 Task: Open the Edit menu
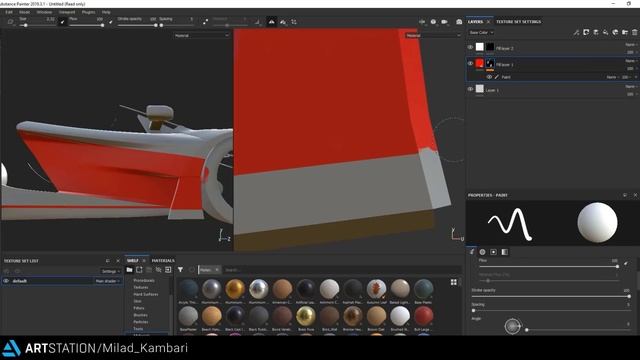[9, 12]
